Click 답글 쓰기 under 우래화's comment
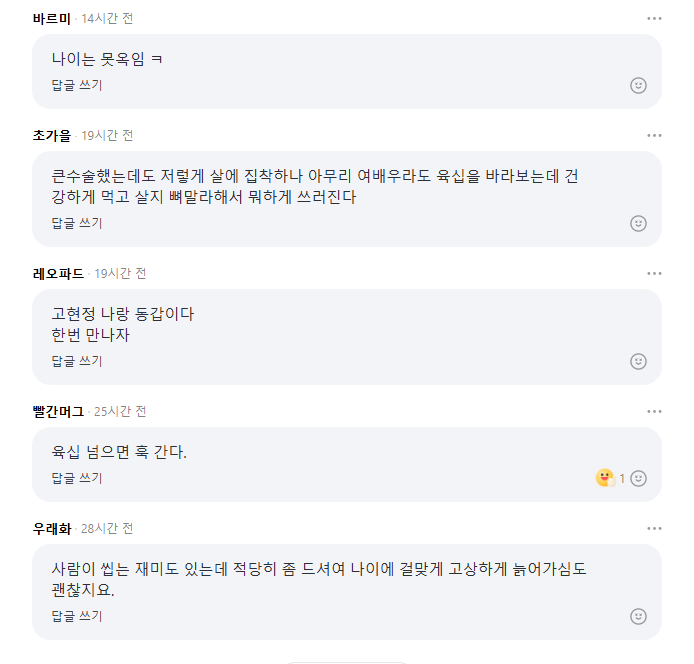Screen dimensions: 694x664 (77, 616)
